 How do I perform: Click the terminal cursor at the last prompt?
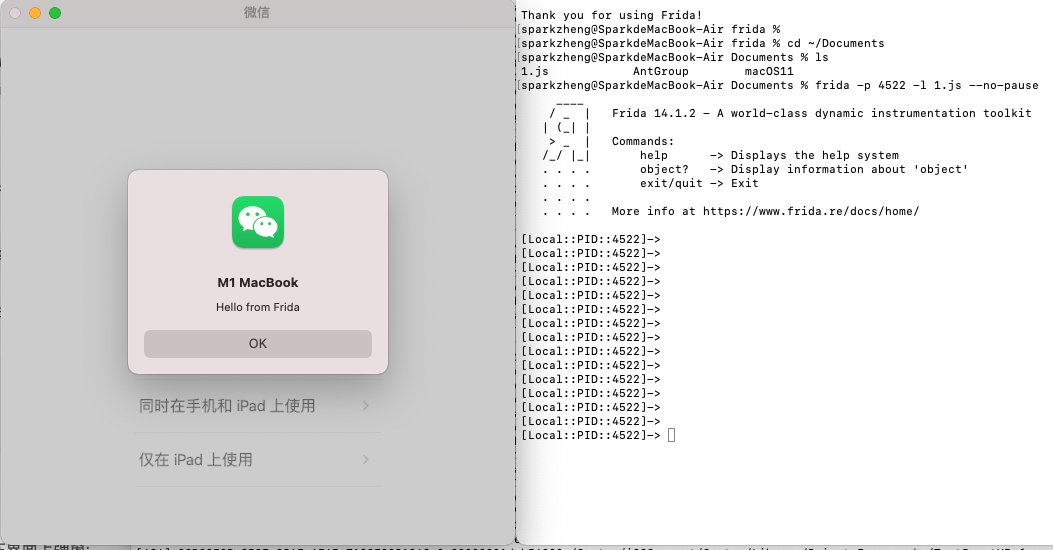pos(671,435)
